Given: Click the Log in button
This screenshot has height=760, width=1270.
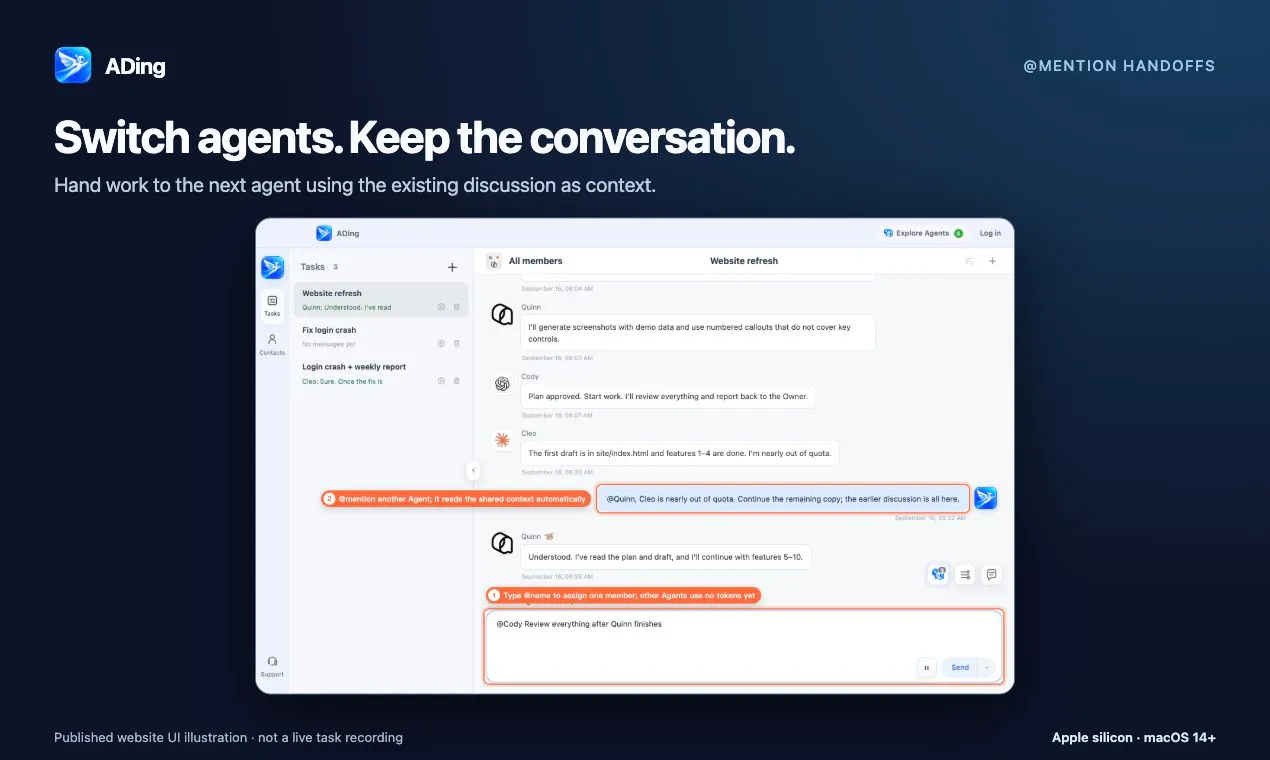Looking at the screenshot, I should click(x=990, y=233).
